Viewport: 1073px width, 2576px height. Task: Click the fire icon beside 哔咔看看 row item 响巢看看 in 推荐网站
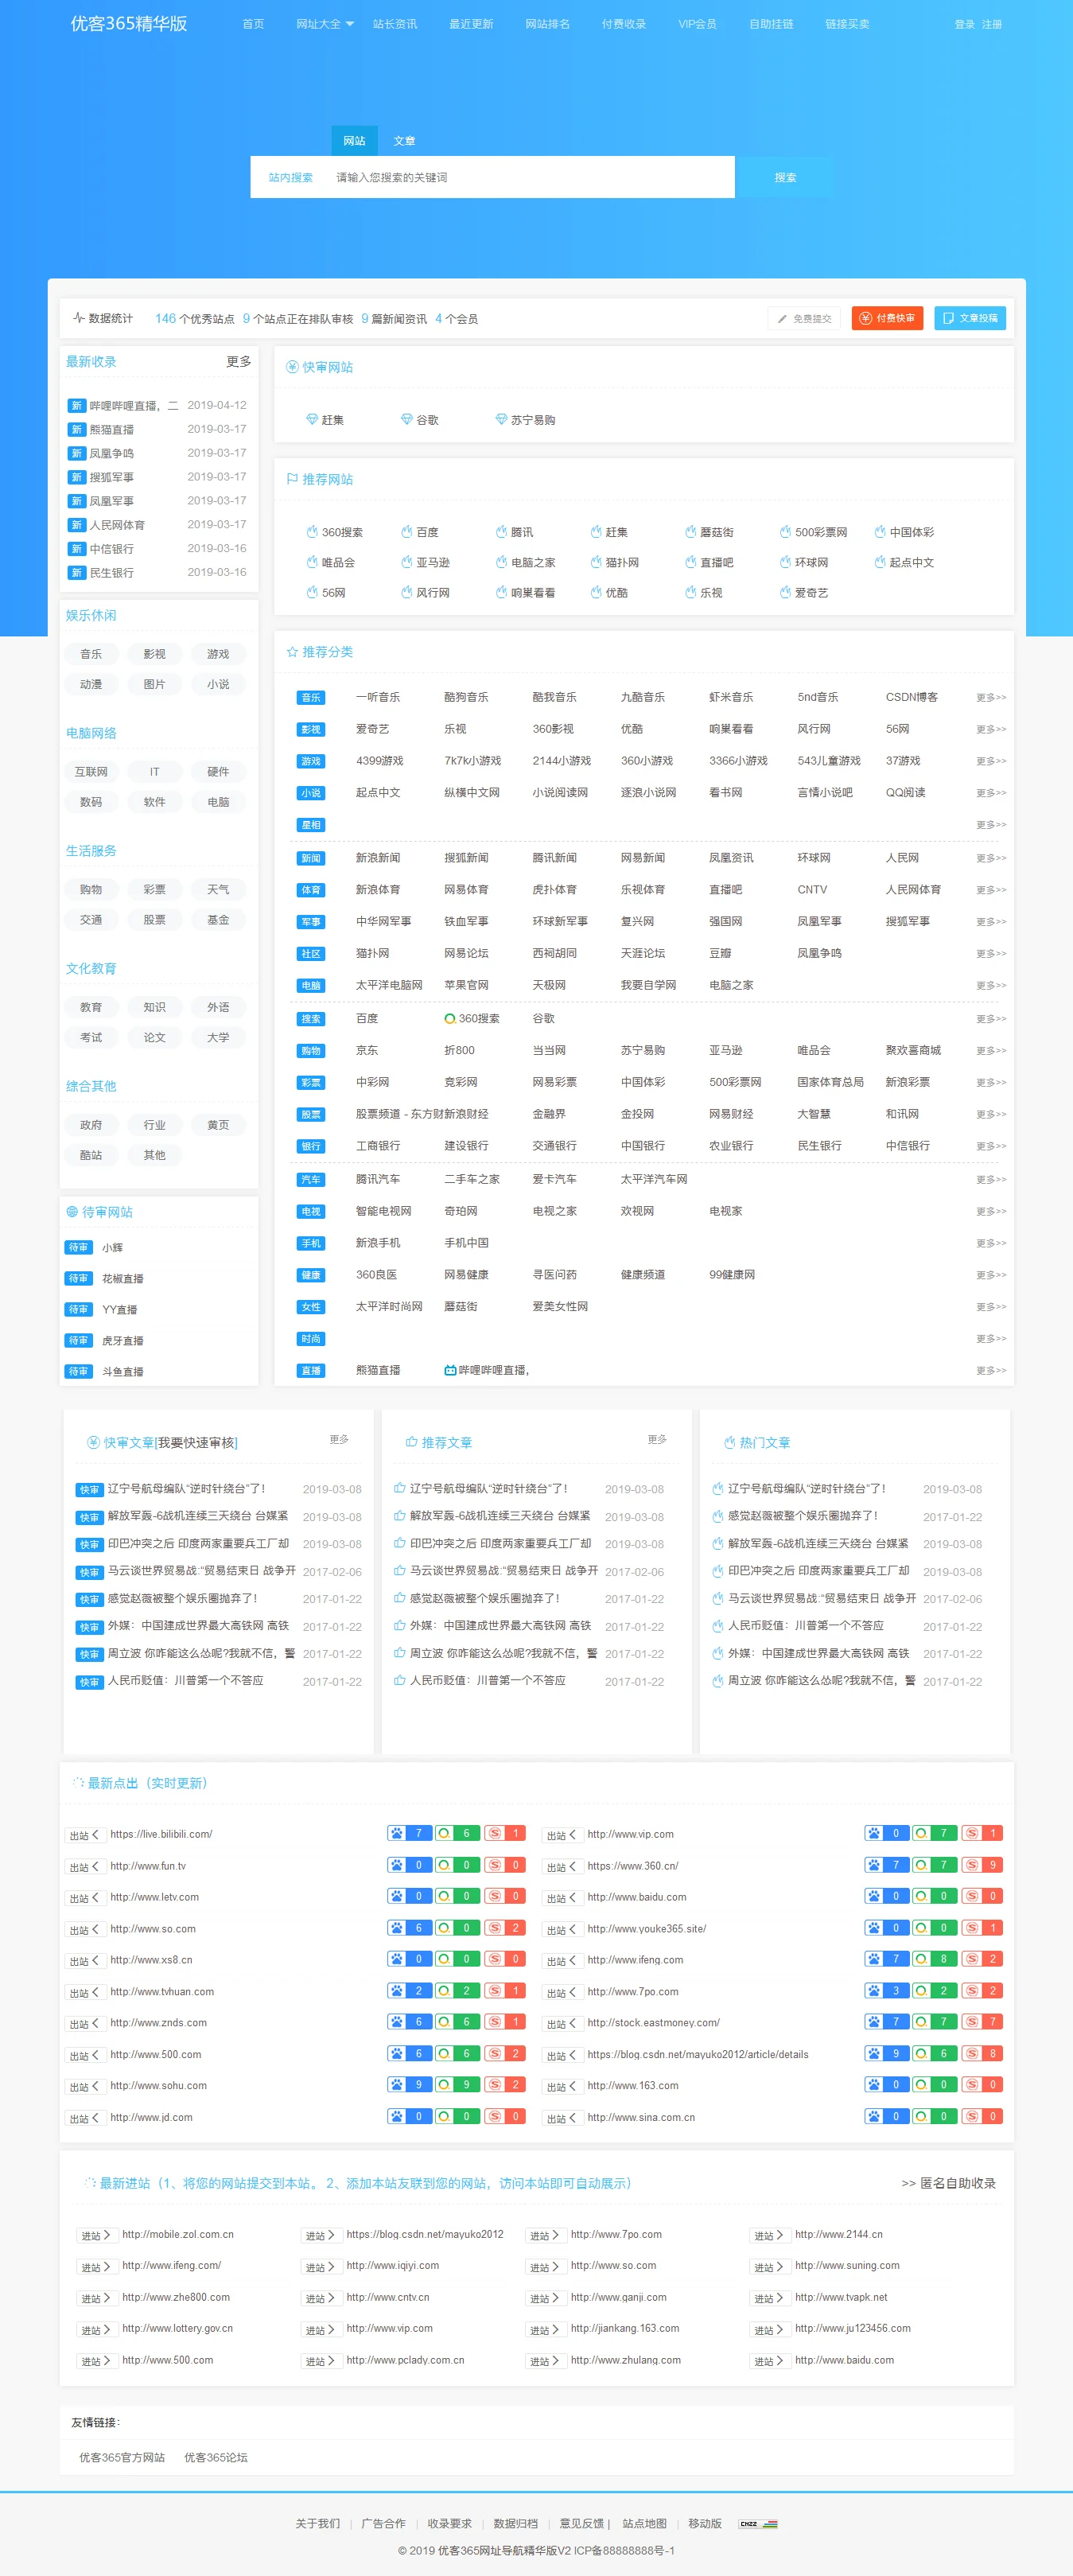pyautogui.click(x=501, y=592)
